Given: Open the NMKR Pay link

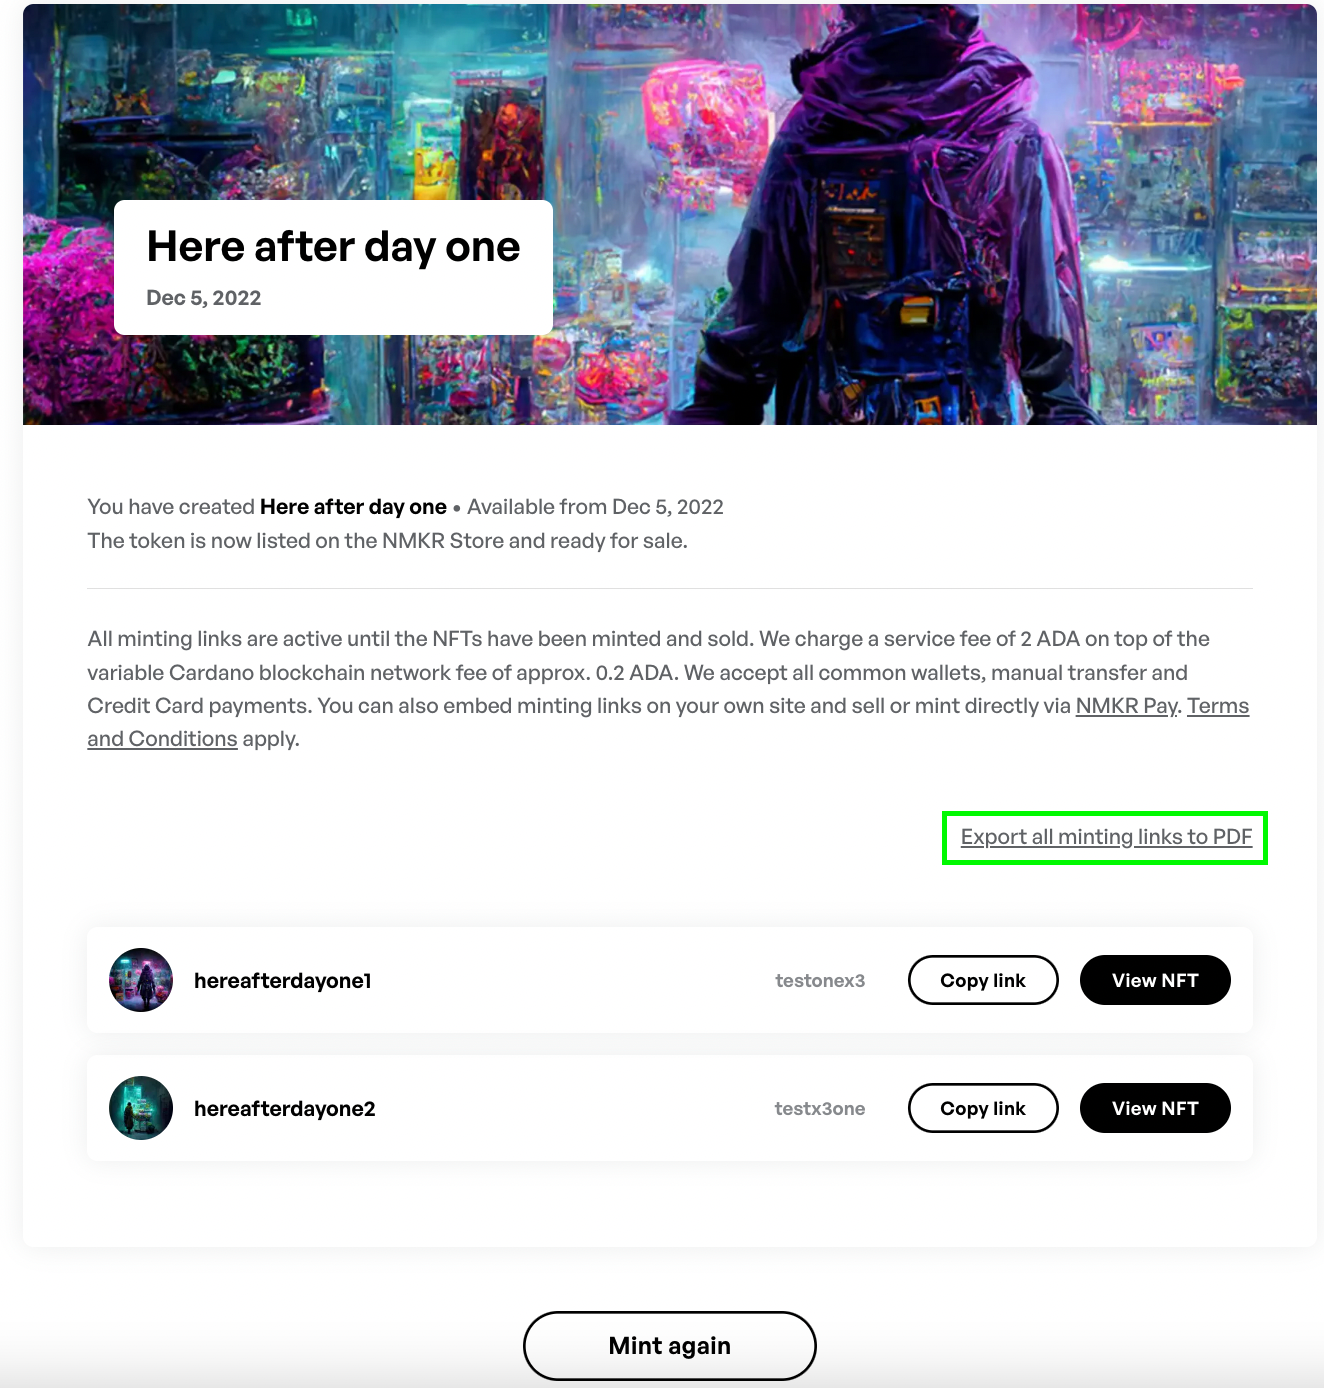Looking at the screenshot, I should [x=1127, y=706].
